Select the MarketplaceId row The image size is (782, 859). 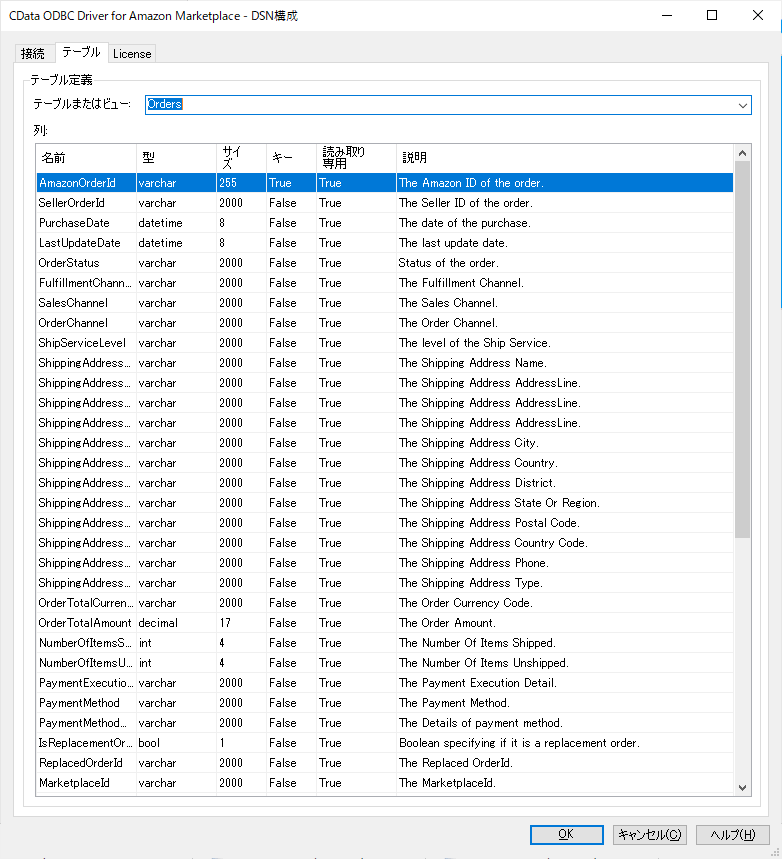click(x=385, y=783)
